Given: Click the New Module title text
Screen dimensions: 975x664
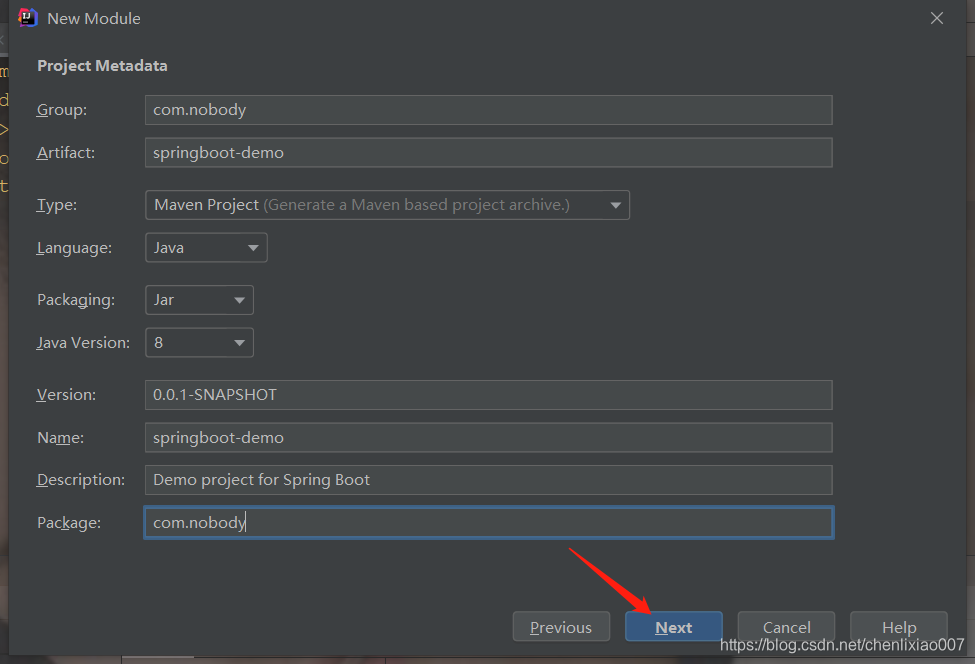Looking at the screenshot, I should (94, 19).
